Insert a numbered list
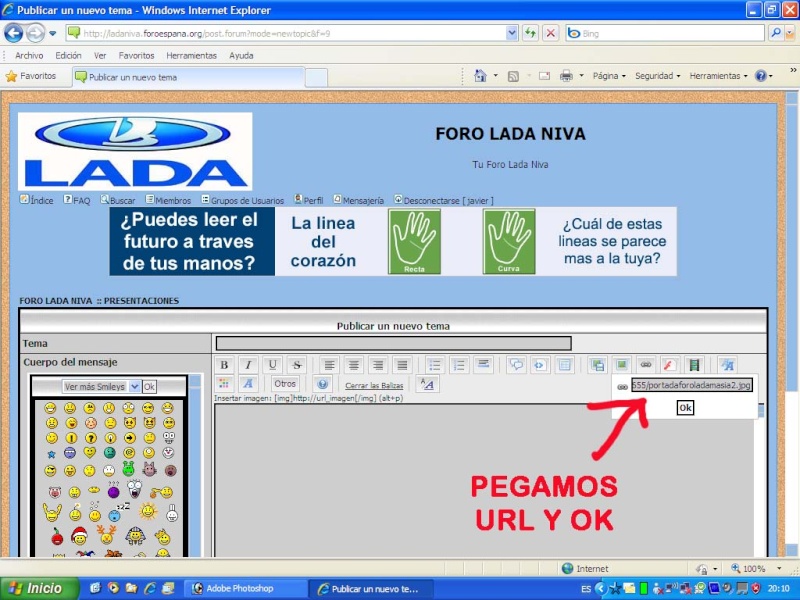 (x=459, y=365)
